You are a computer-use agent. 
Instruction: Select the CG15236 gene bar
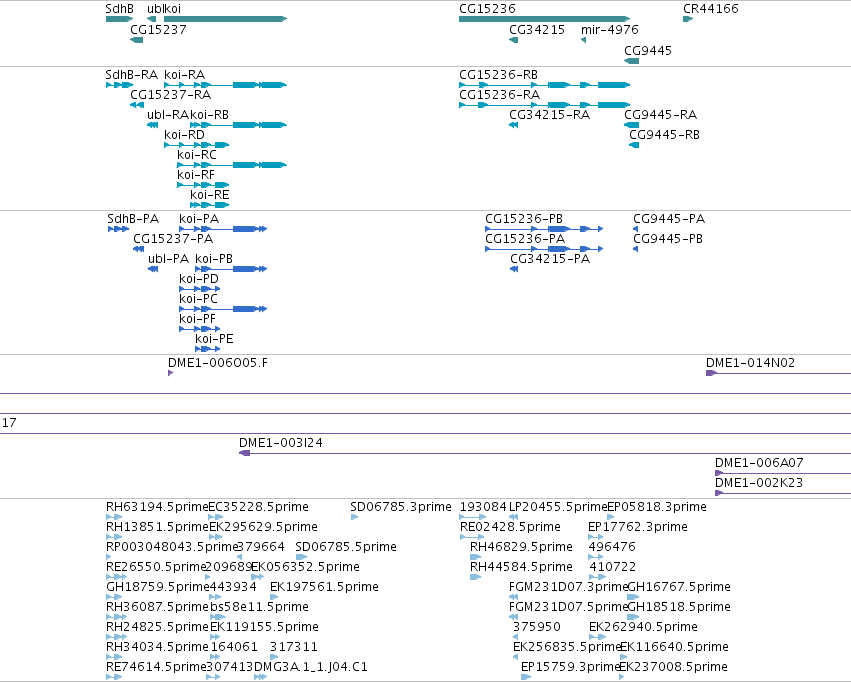[544, 19]
